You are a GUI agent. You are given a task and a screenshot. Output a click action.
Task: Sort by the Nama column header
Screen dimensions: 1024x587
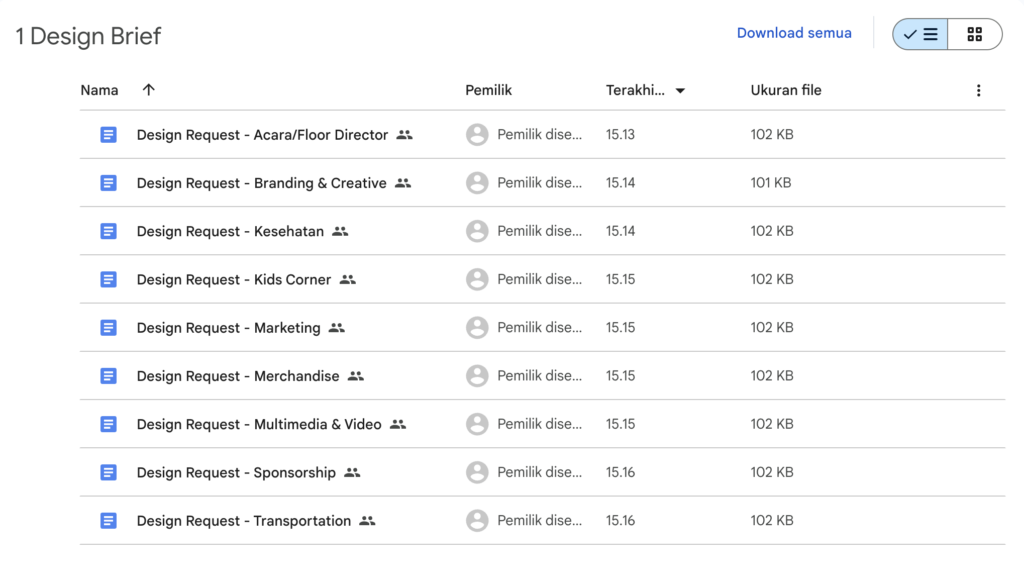click(99, 90)
